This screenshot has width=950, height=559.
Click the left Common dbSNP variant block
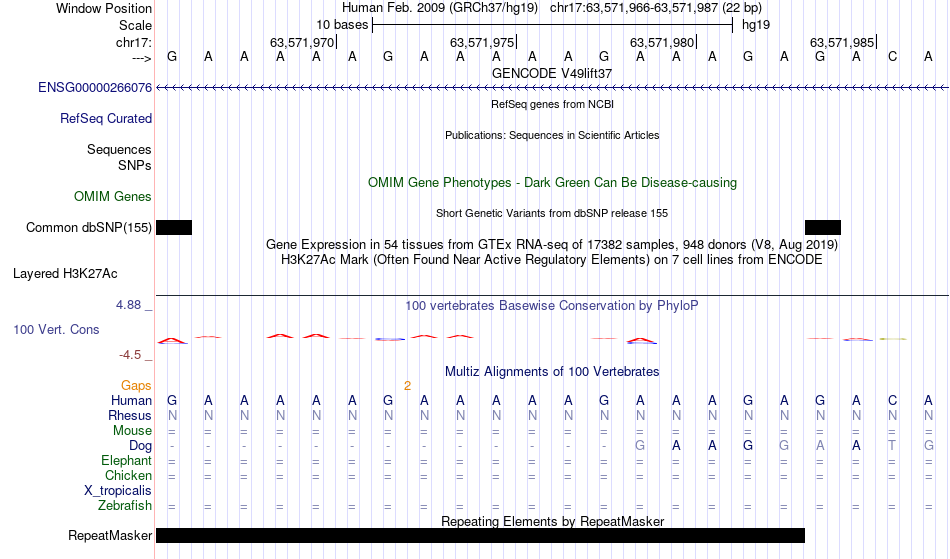174,228
